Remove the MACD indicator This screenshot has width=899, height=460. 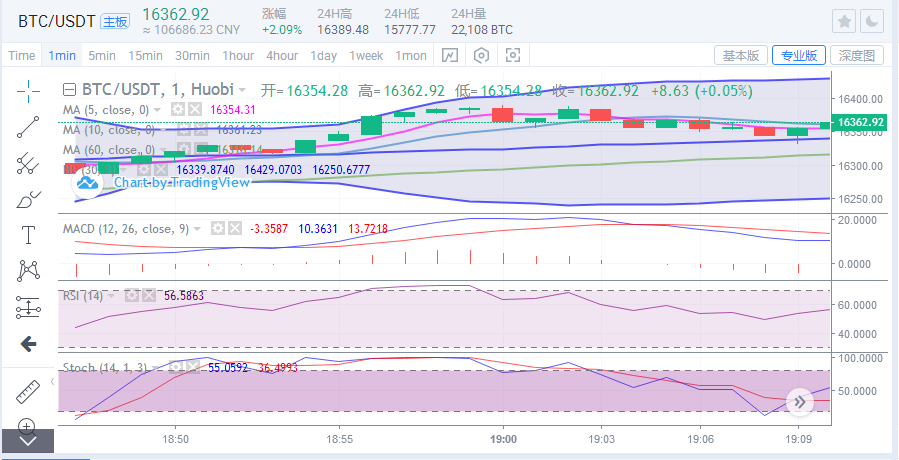coord(234,229)
